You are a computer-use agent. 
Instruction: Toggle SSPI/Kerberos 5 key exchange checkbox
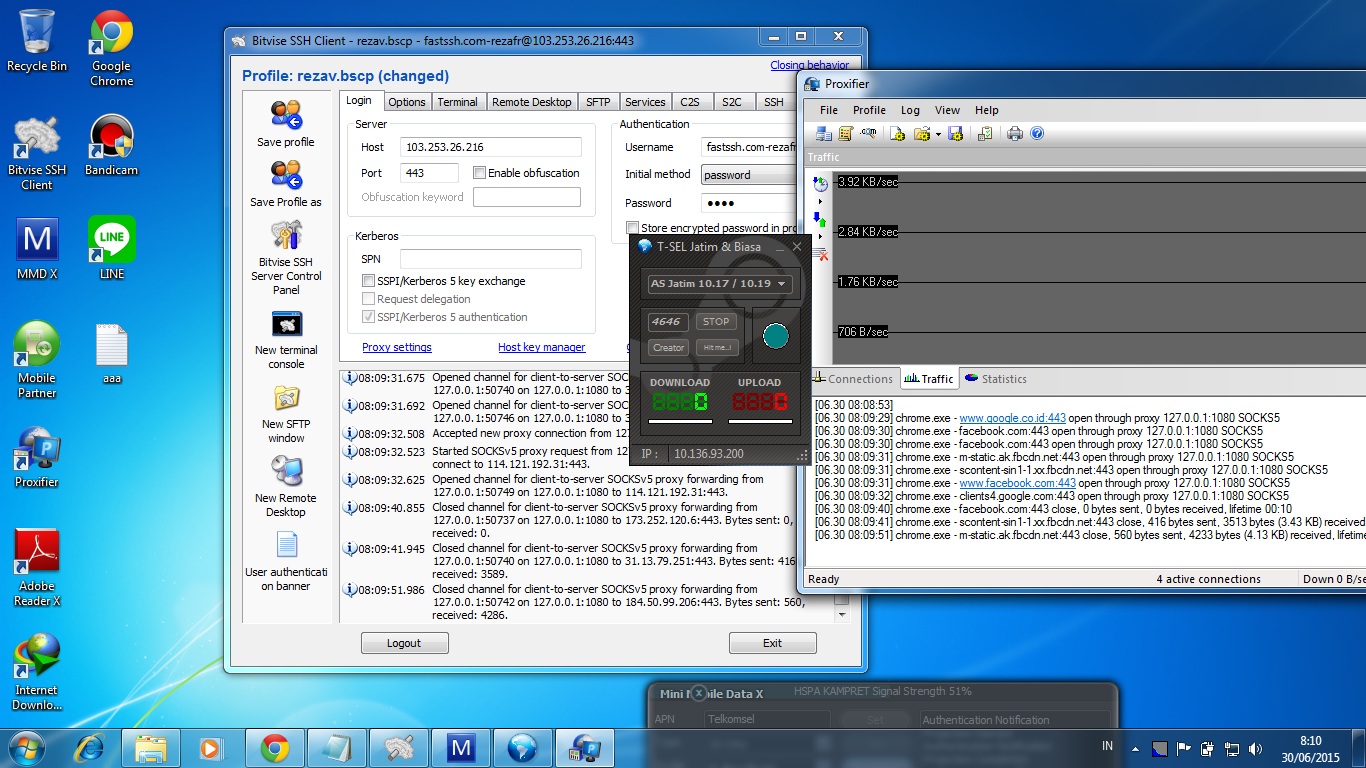369,281
